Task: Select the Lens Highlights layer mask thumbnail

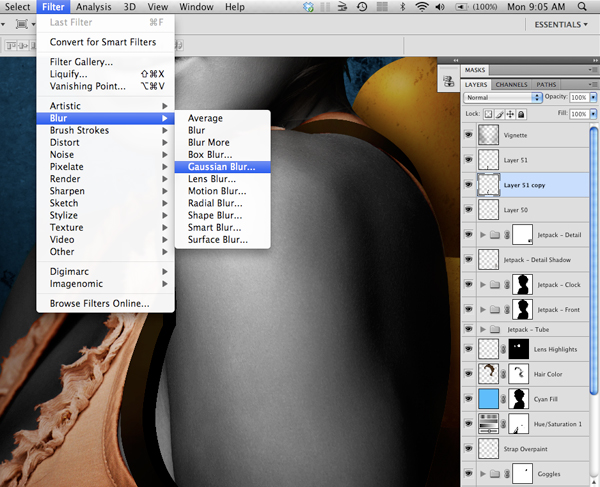Action: 518,349
